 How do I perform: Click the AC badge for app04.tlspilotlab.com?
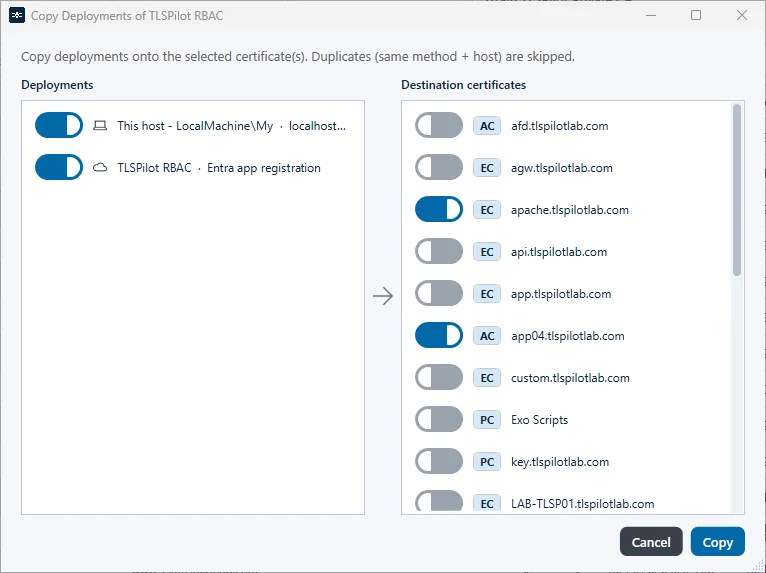coord(487,336)
